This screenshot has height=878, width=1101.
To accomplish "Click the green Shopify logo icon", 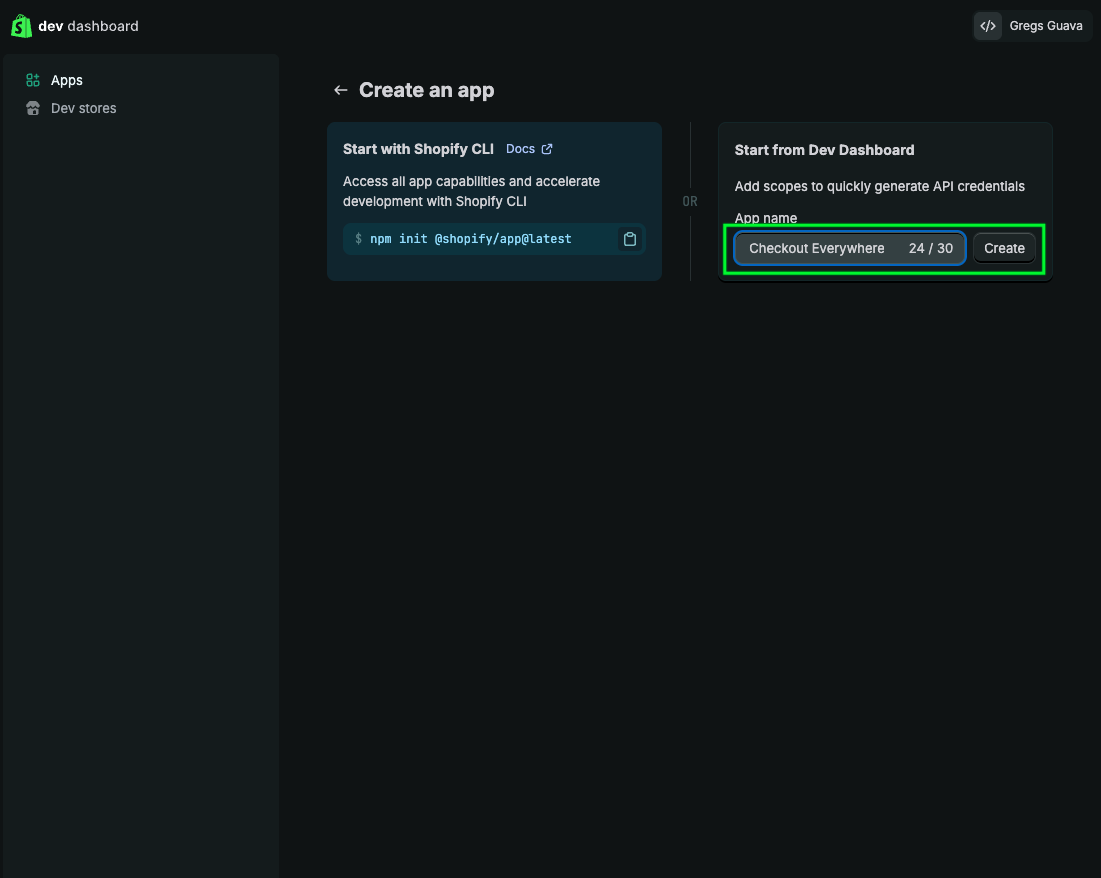I will (x=21, y=25).
